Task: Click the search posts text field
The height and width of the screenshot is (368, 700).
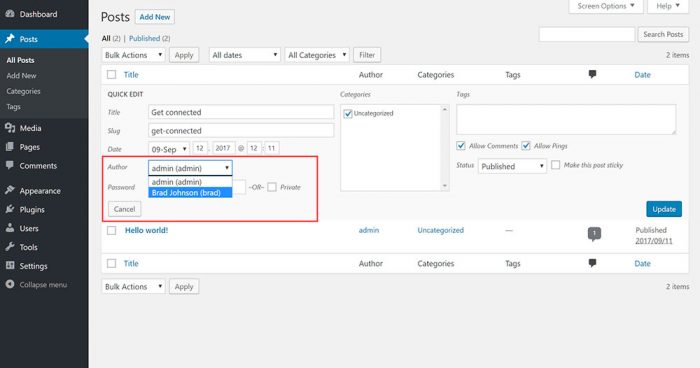Action: [587, 34]
